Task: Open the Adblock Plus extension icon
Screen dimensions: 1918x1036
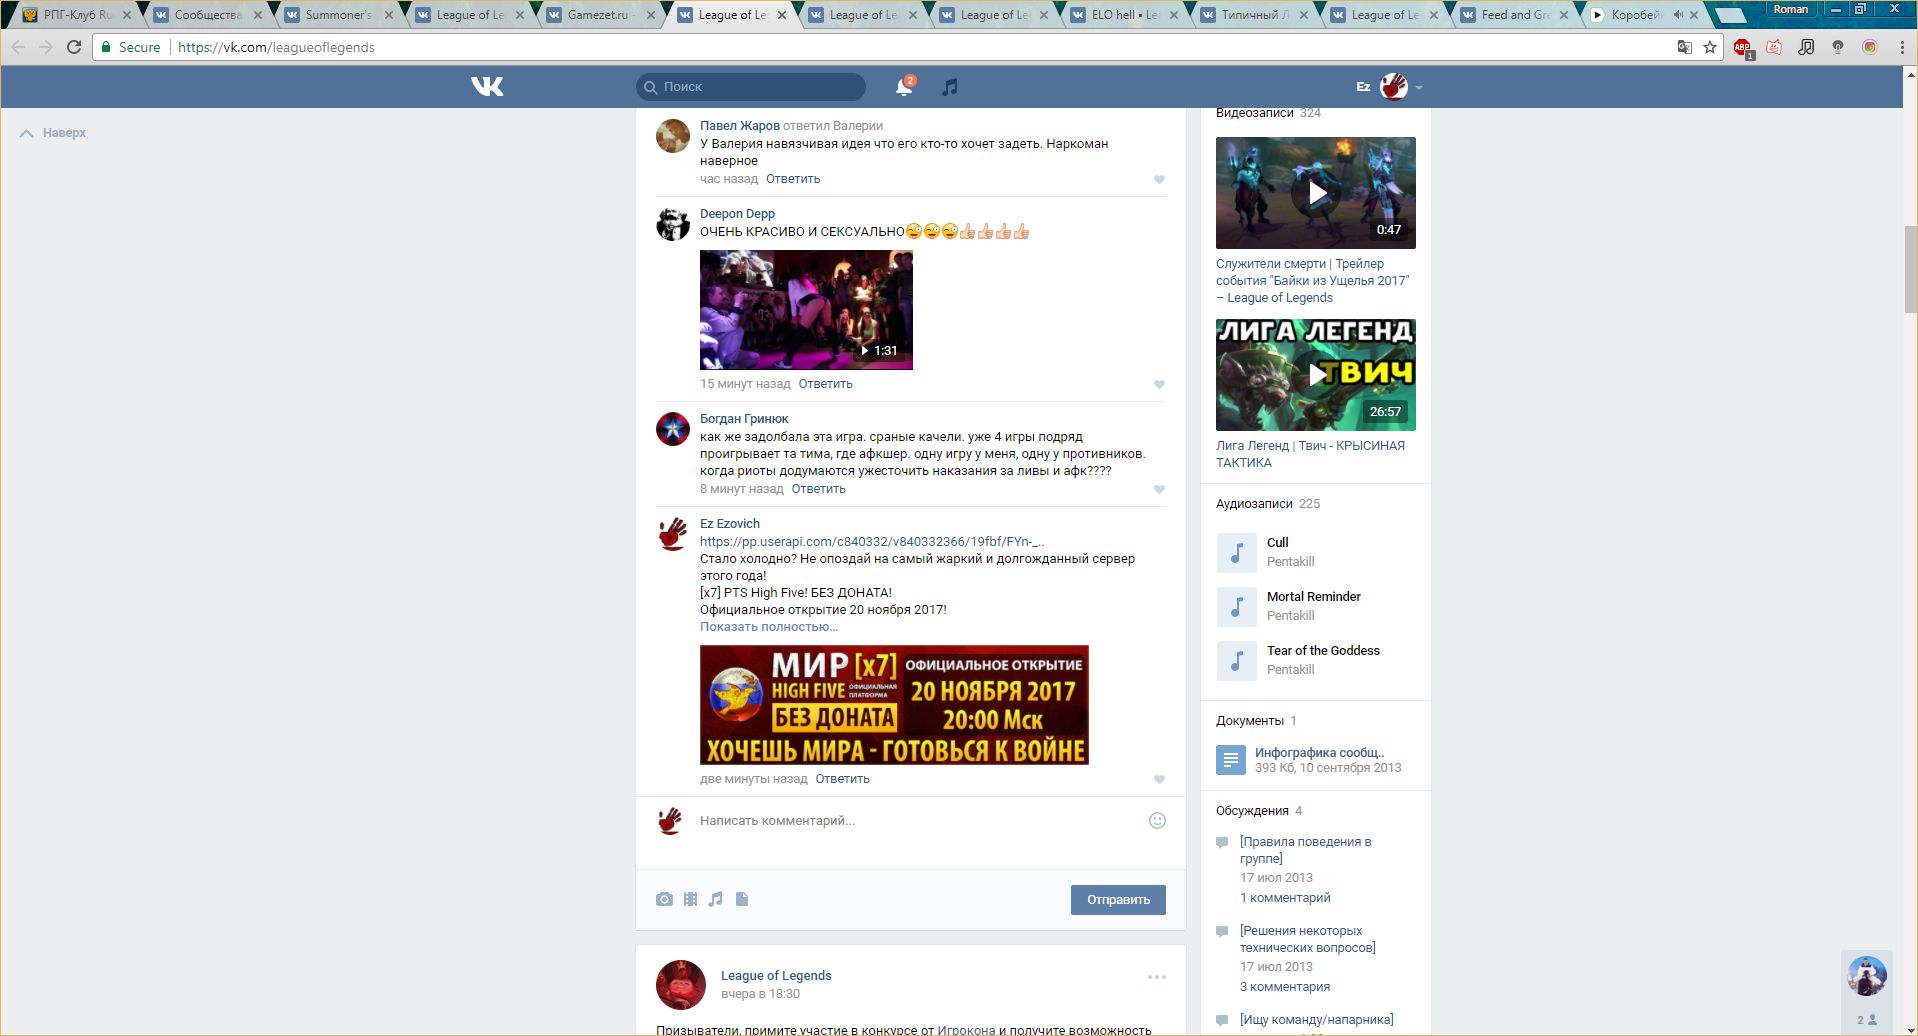Action: (x=1743, y=47)
